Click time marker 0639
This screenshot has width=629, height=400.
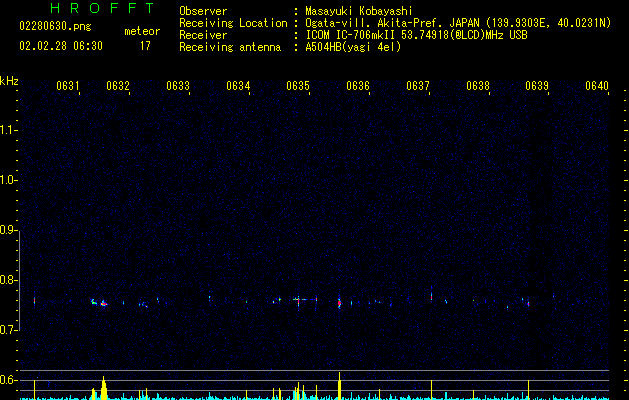537,86
